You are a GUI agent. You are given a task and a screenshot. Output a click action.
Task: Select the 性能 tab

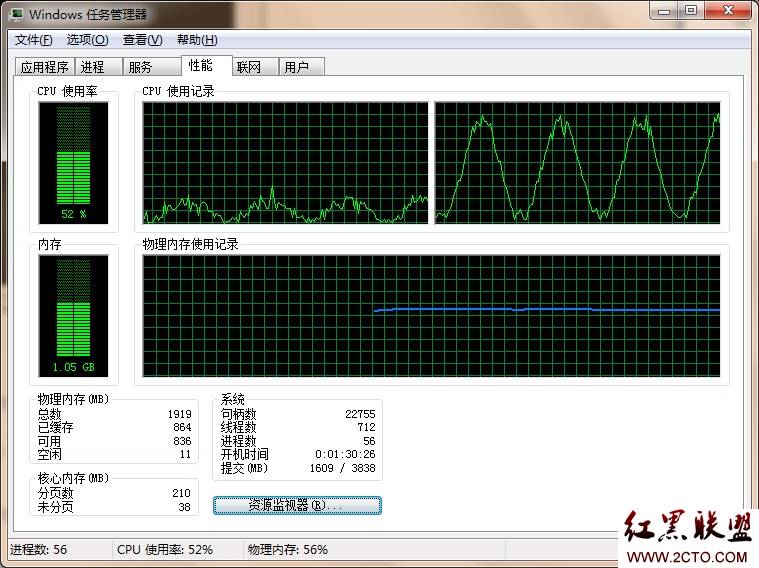tap(206, 65)
